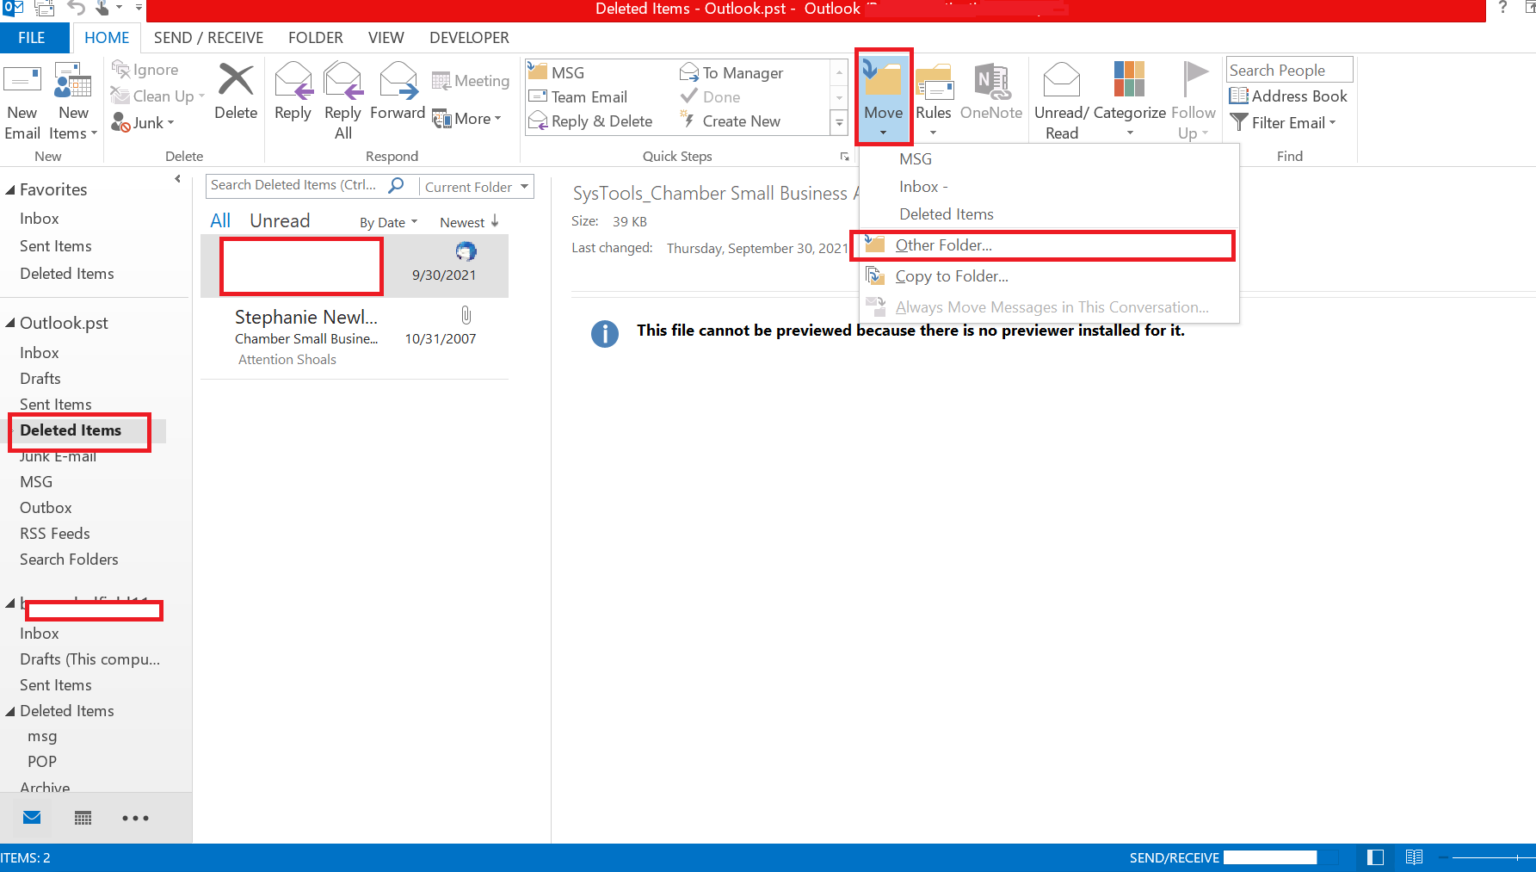Open the Rules dropdown

[x=933, y=101]
